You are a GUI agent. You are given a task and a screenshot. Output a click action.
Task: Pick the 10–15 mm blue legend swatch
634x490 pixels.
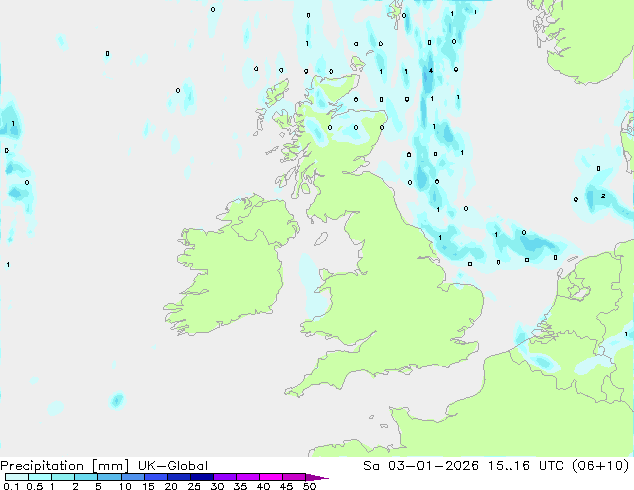click(132, 477)
